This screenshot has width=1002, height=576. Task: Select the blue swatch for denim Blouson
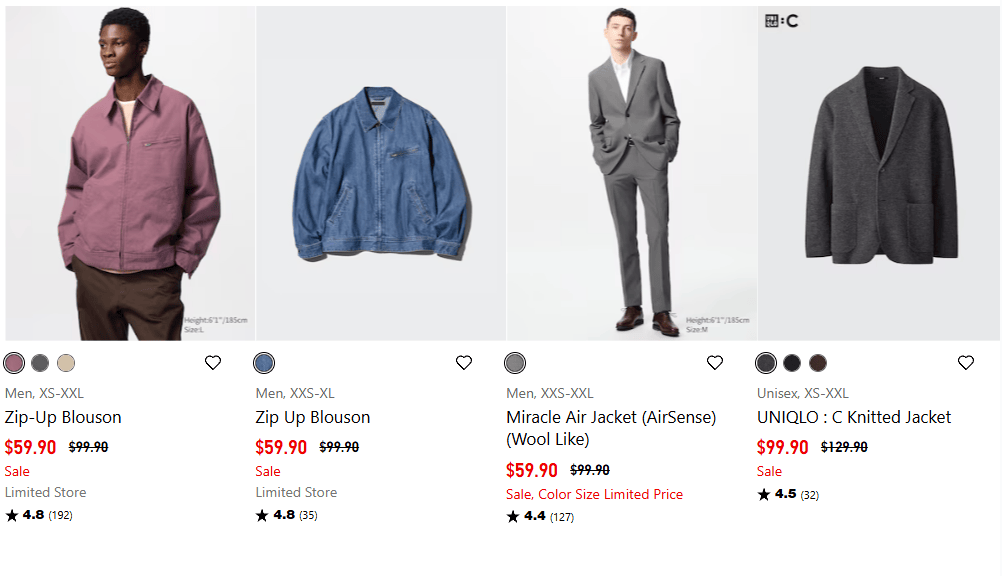pos(264,363)
